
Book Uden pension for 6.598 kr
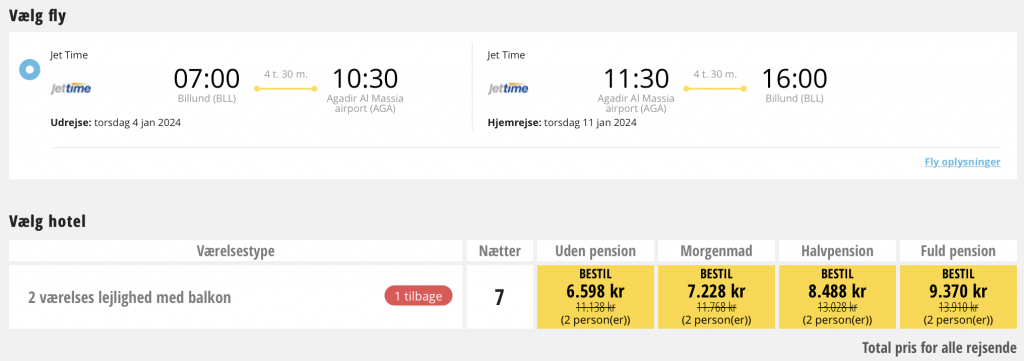coord(595,297)
